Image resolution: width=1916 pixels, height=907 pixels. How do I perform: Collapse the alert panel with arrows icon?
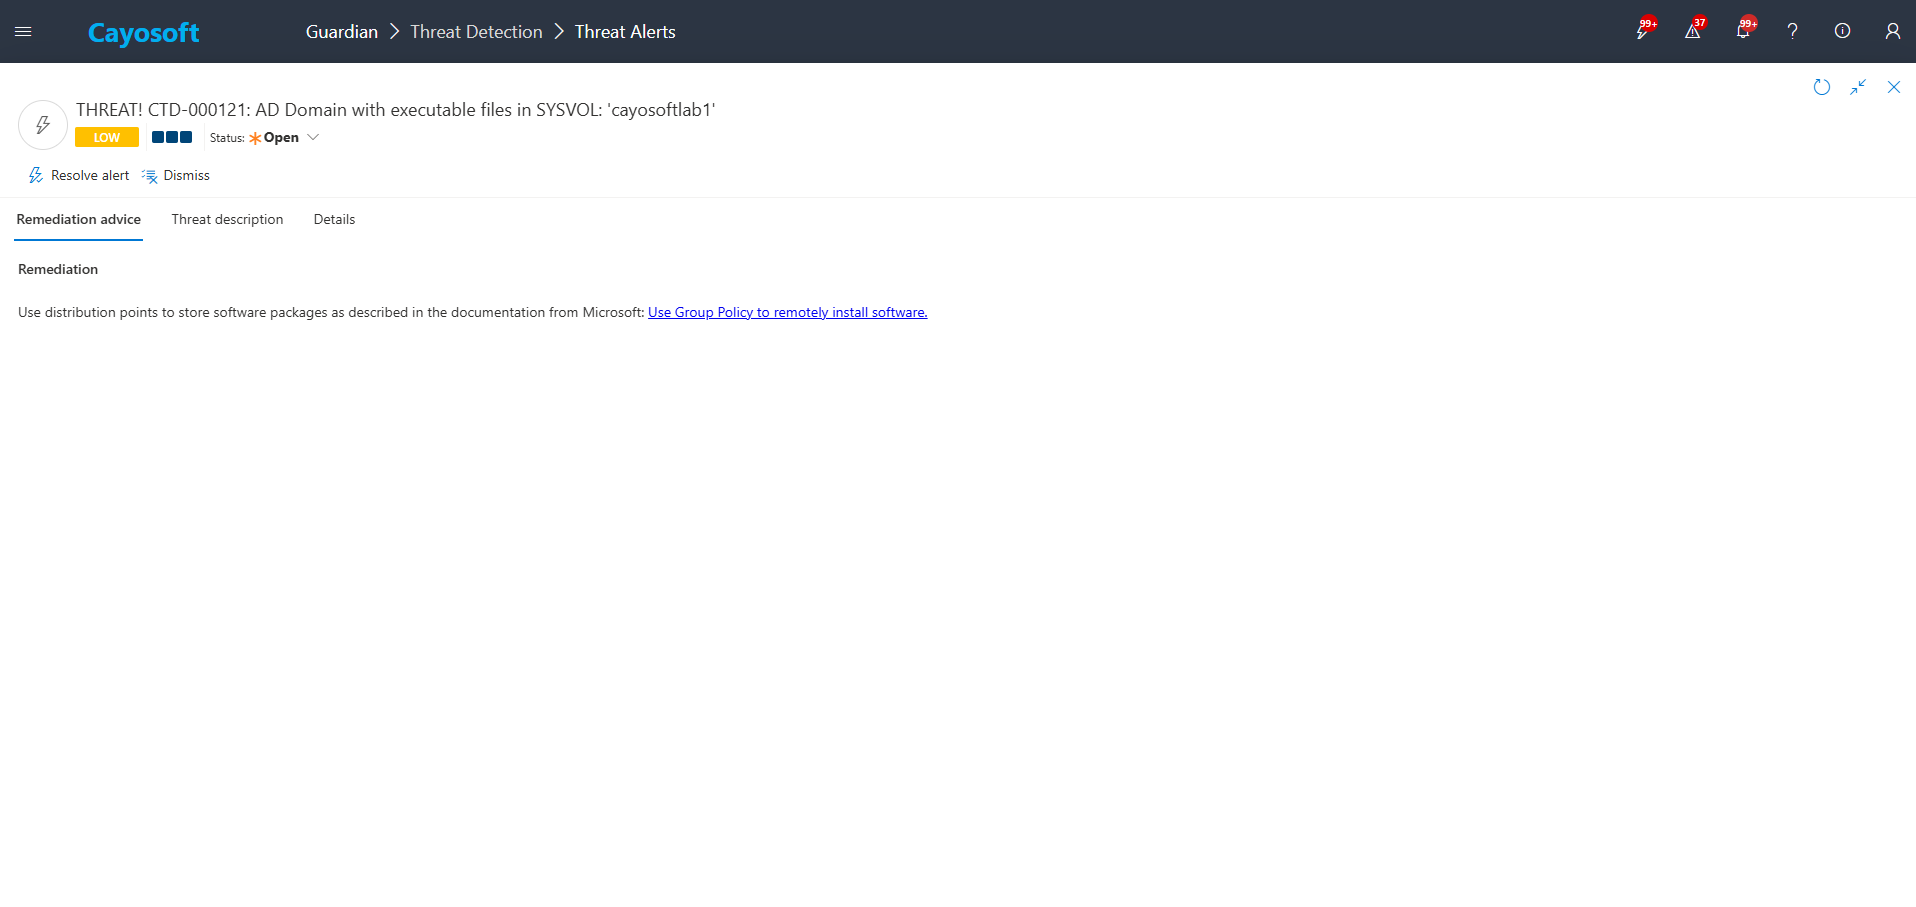pos(1857,87)
